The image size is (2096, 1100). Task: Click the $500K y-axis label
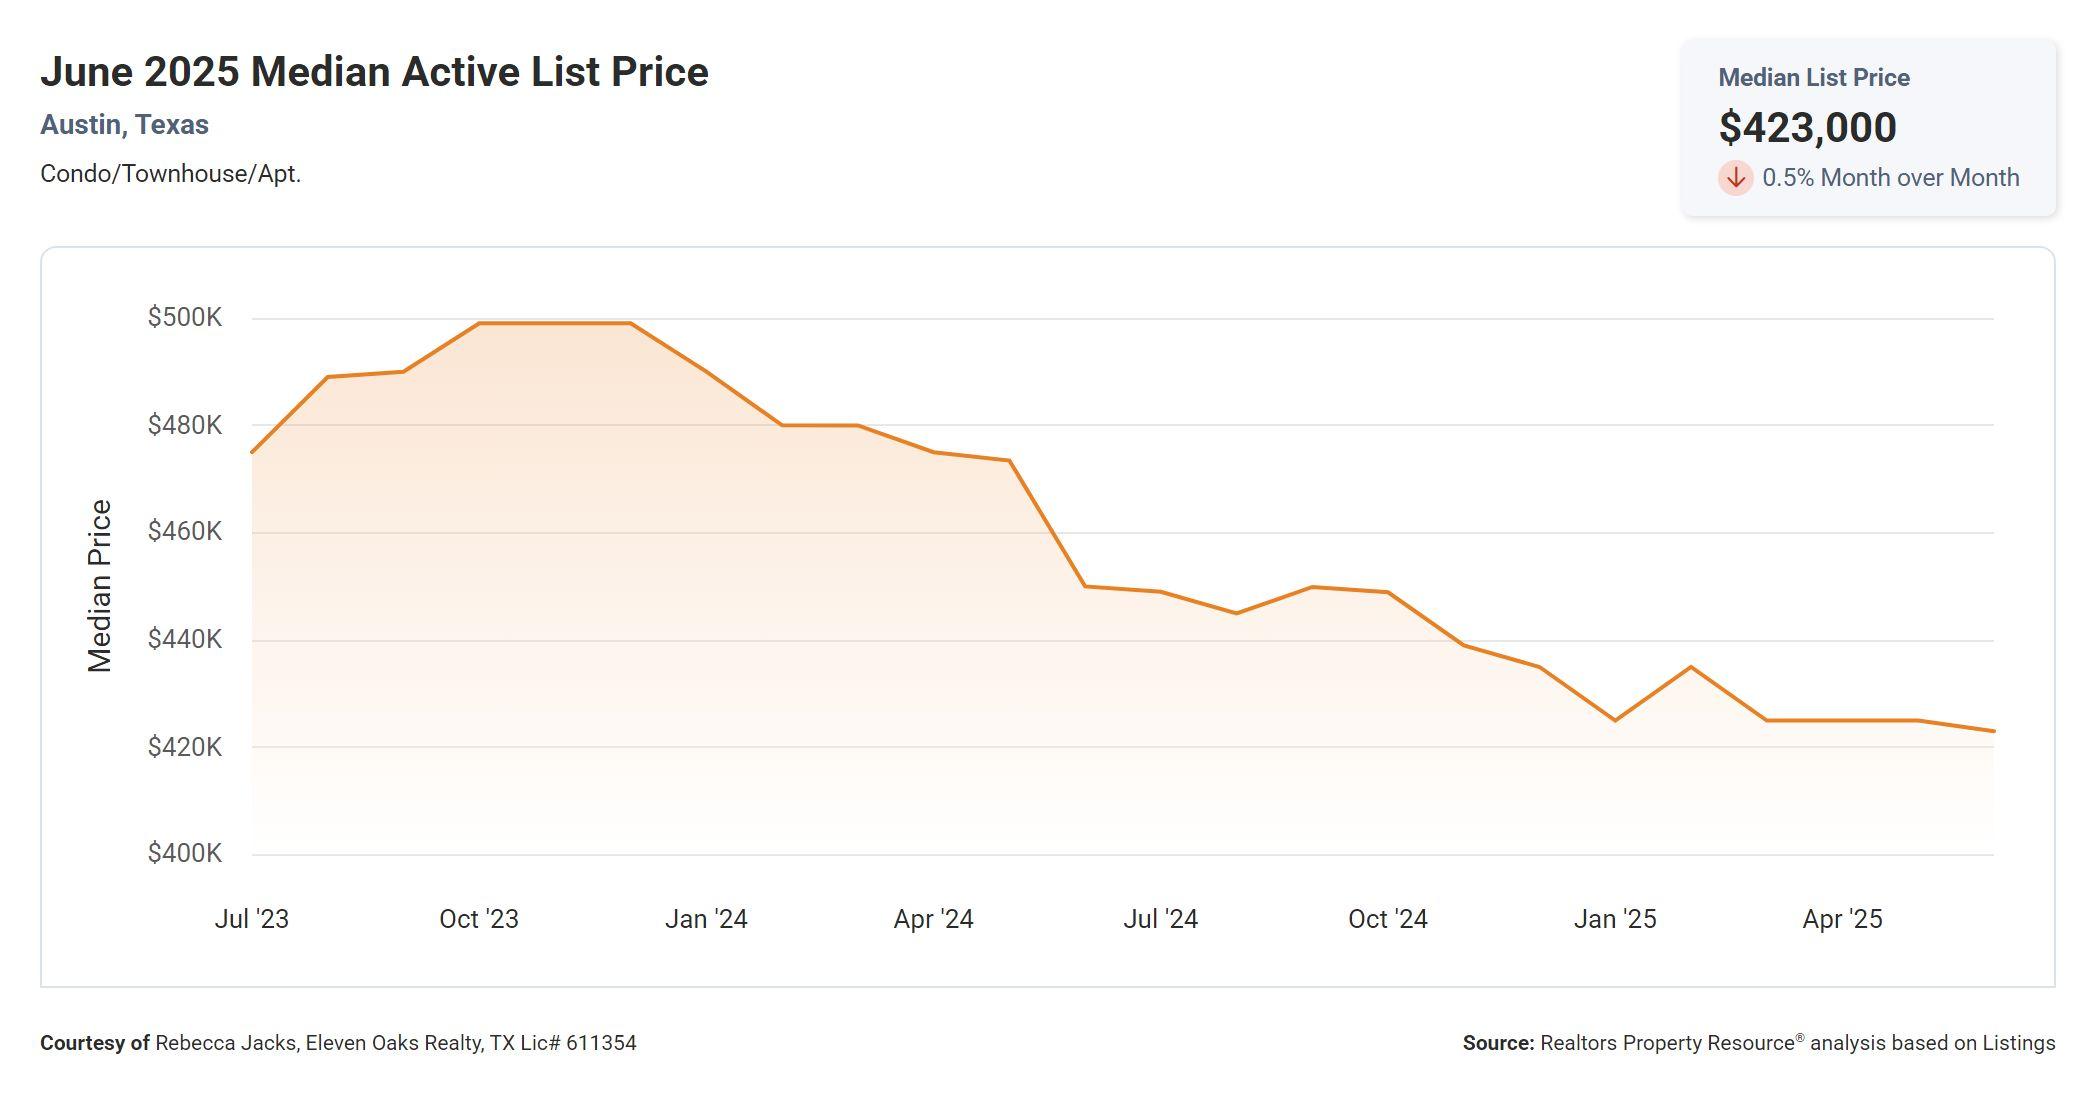click(x=185, y=318)
